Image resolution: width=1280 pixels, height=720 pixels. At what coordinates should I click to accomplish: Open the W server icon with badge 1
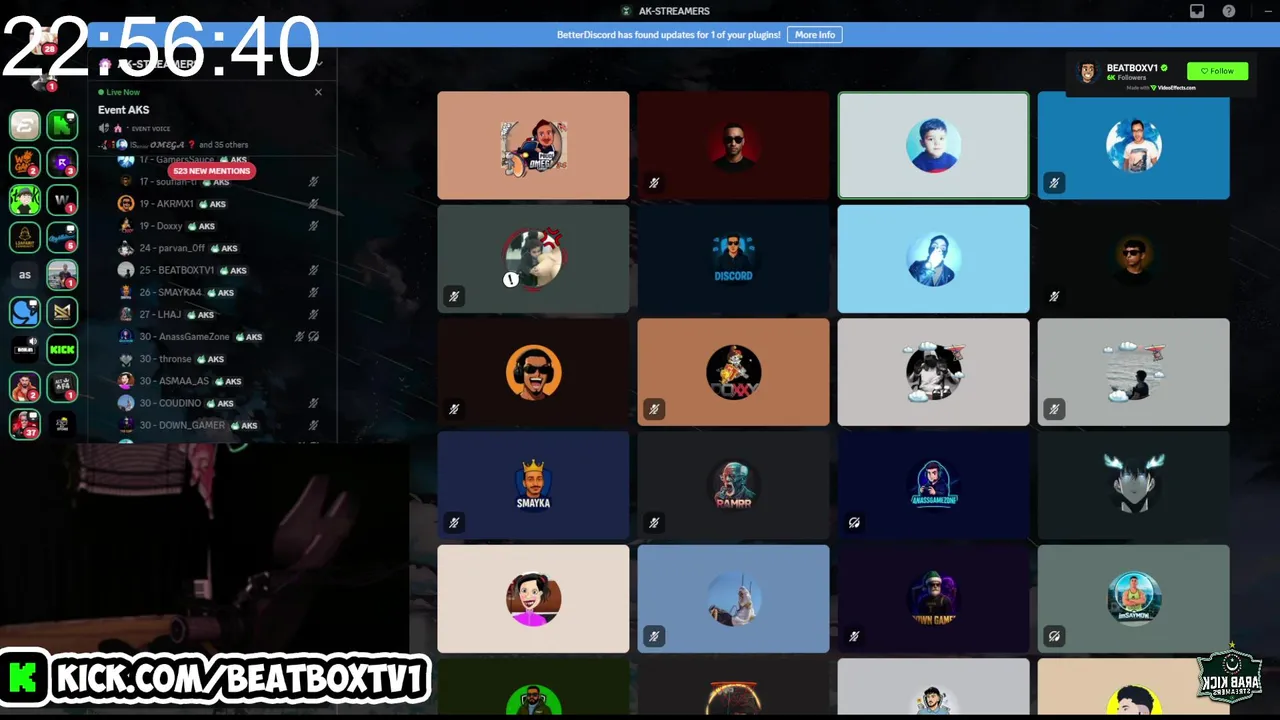pos(62,199)
